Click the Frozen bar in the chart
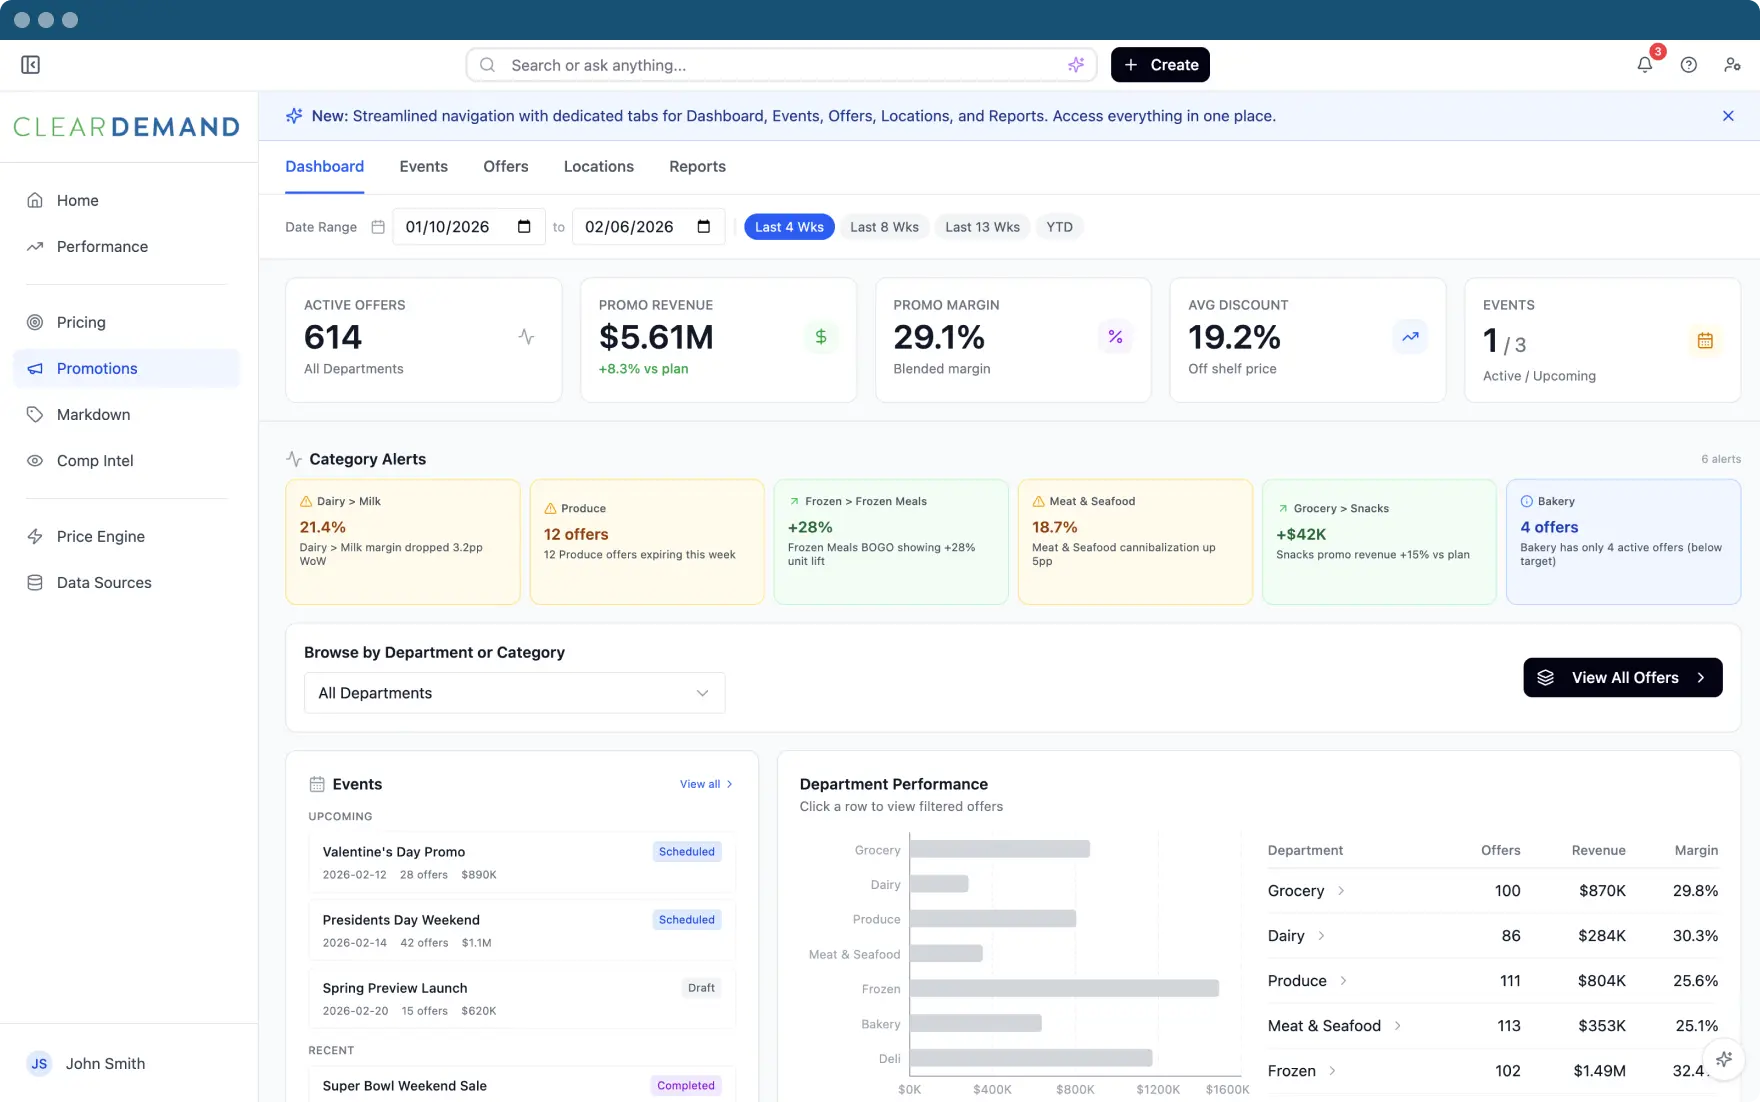 point(1063,989)
